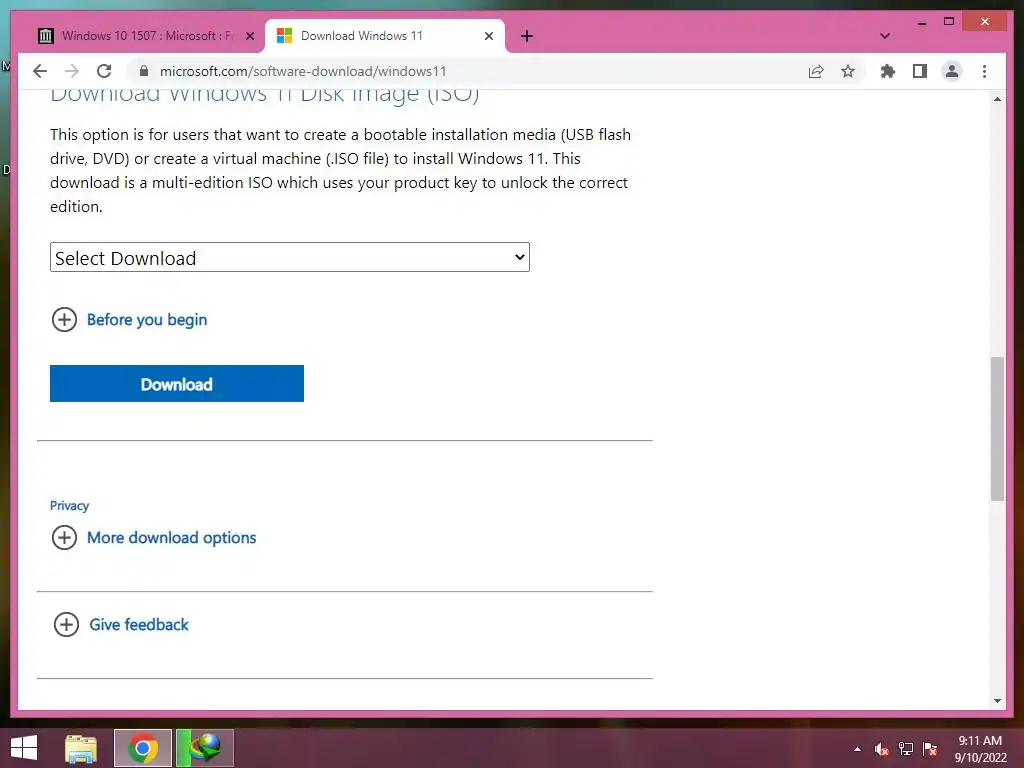Bookmark this page with the star
Viewport: 1024px width, 768px height.
click(848, 71)
